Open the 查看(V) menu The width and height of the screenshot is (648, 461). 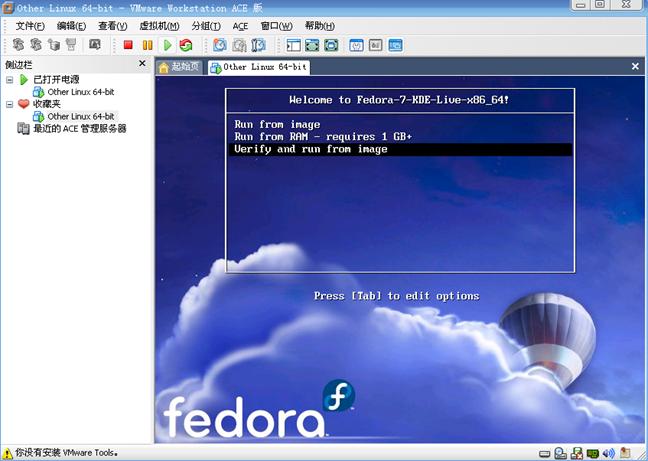(x=112, y=26)
